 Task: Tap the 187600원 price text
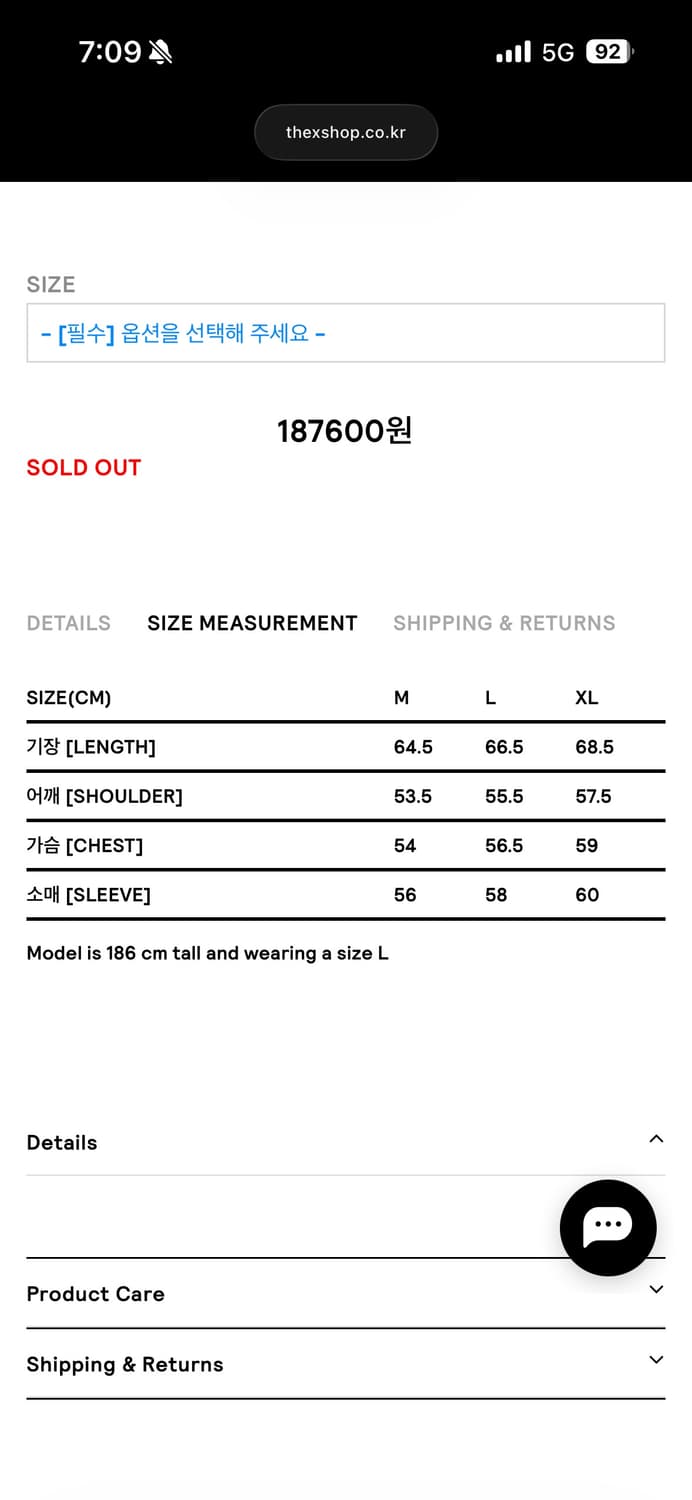click(x=345, y=431)
